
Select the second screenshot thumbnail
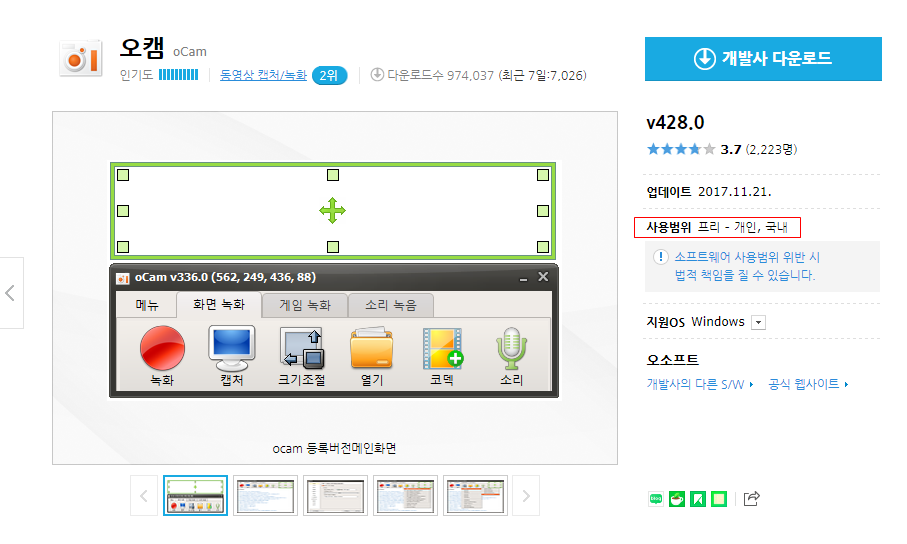pos(266,495)
